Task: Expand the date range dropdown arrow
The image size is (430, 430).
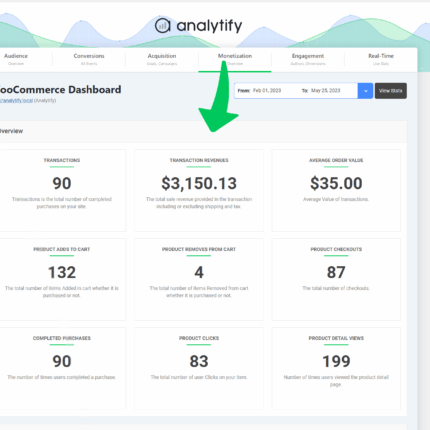Action: (x=365, y=91)
